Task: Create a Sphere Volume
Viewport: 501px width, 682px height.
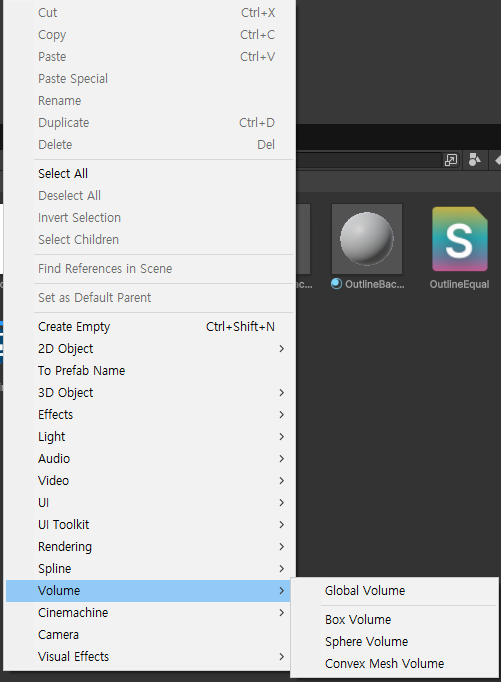Action: [395, 642]
